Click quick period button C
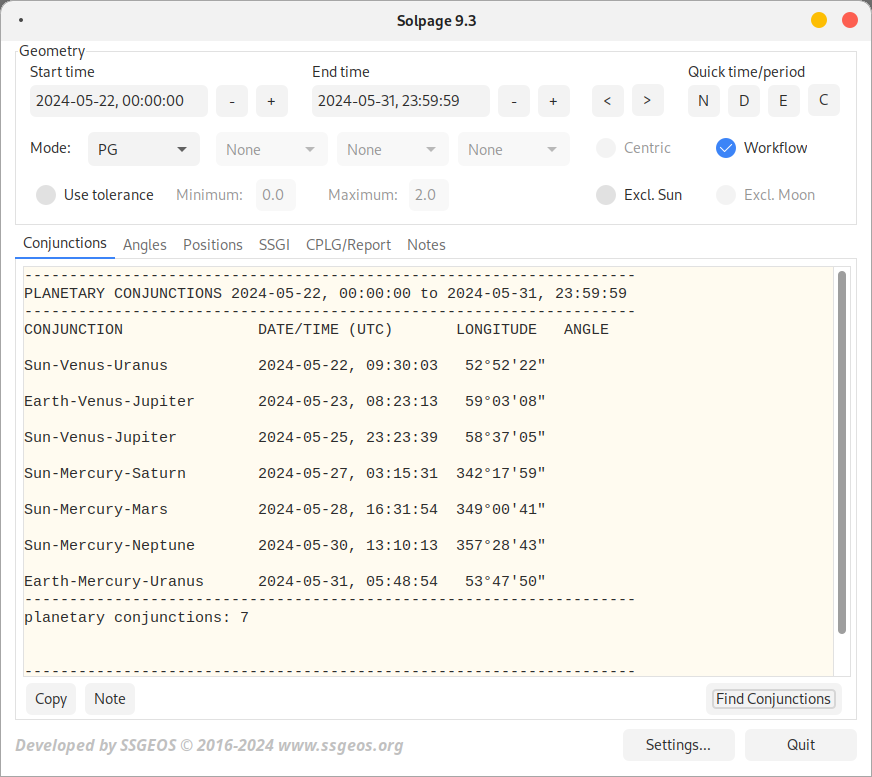 [824, 101]
